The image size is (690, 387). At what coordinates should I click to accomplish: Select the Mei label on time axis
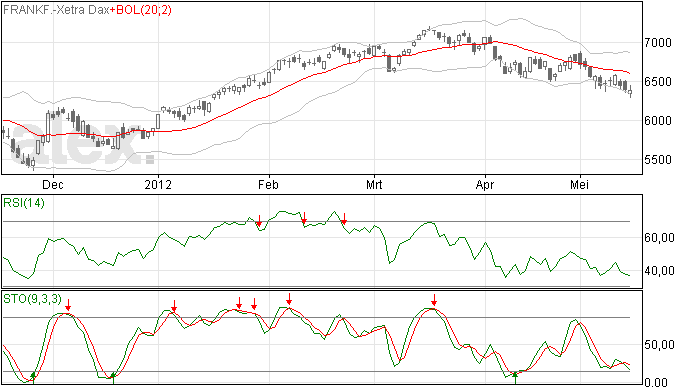point(580,185)
